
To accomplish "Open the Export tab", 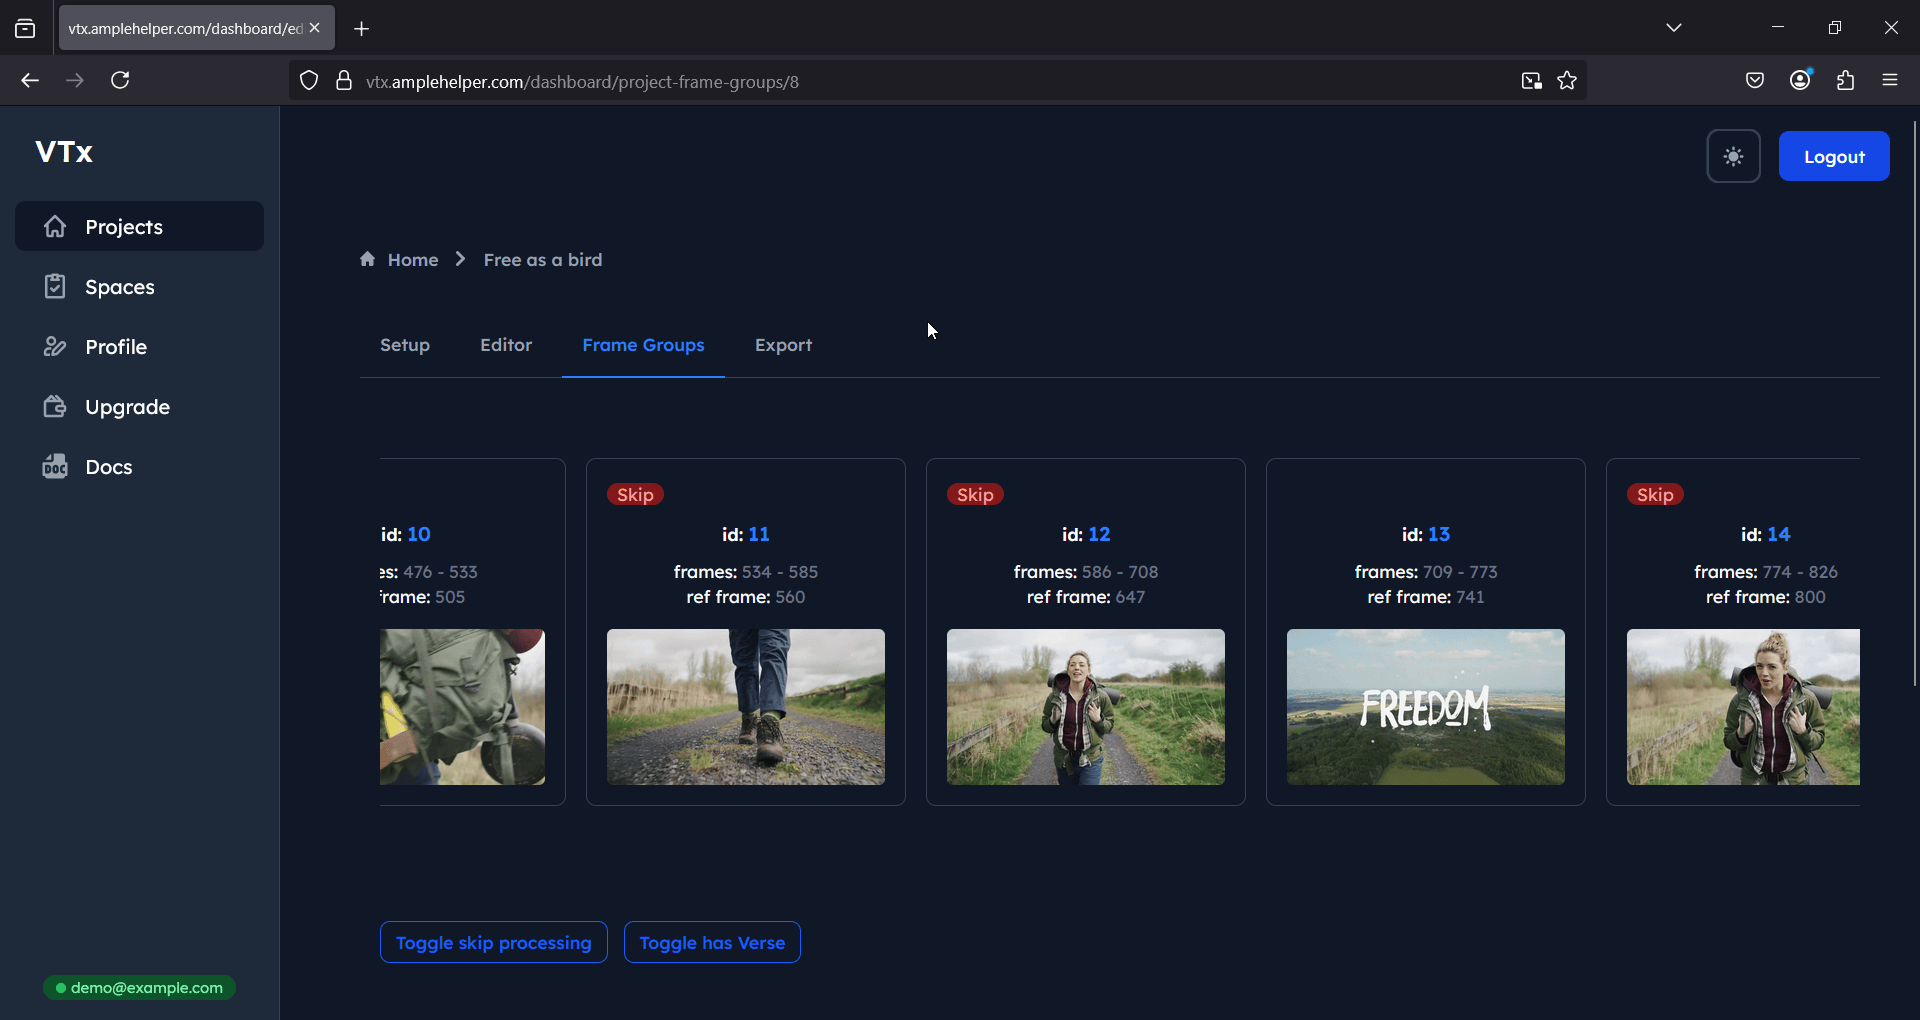I will [x=783, y=345].
